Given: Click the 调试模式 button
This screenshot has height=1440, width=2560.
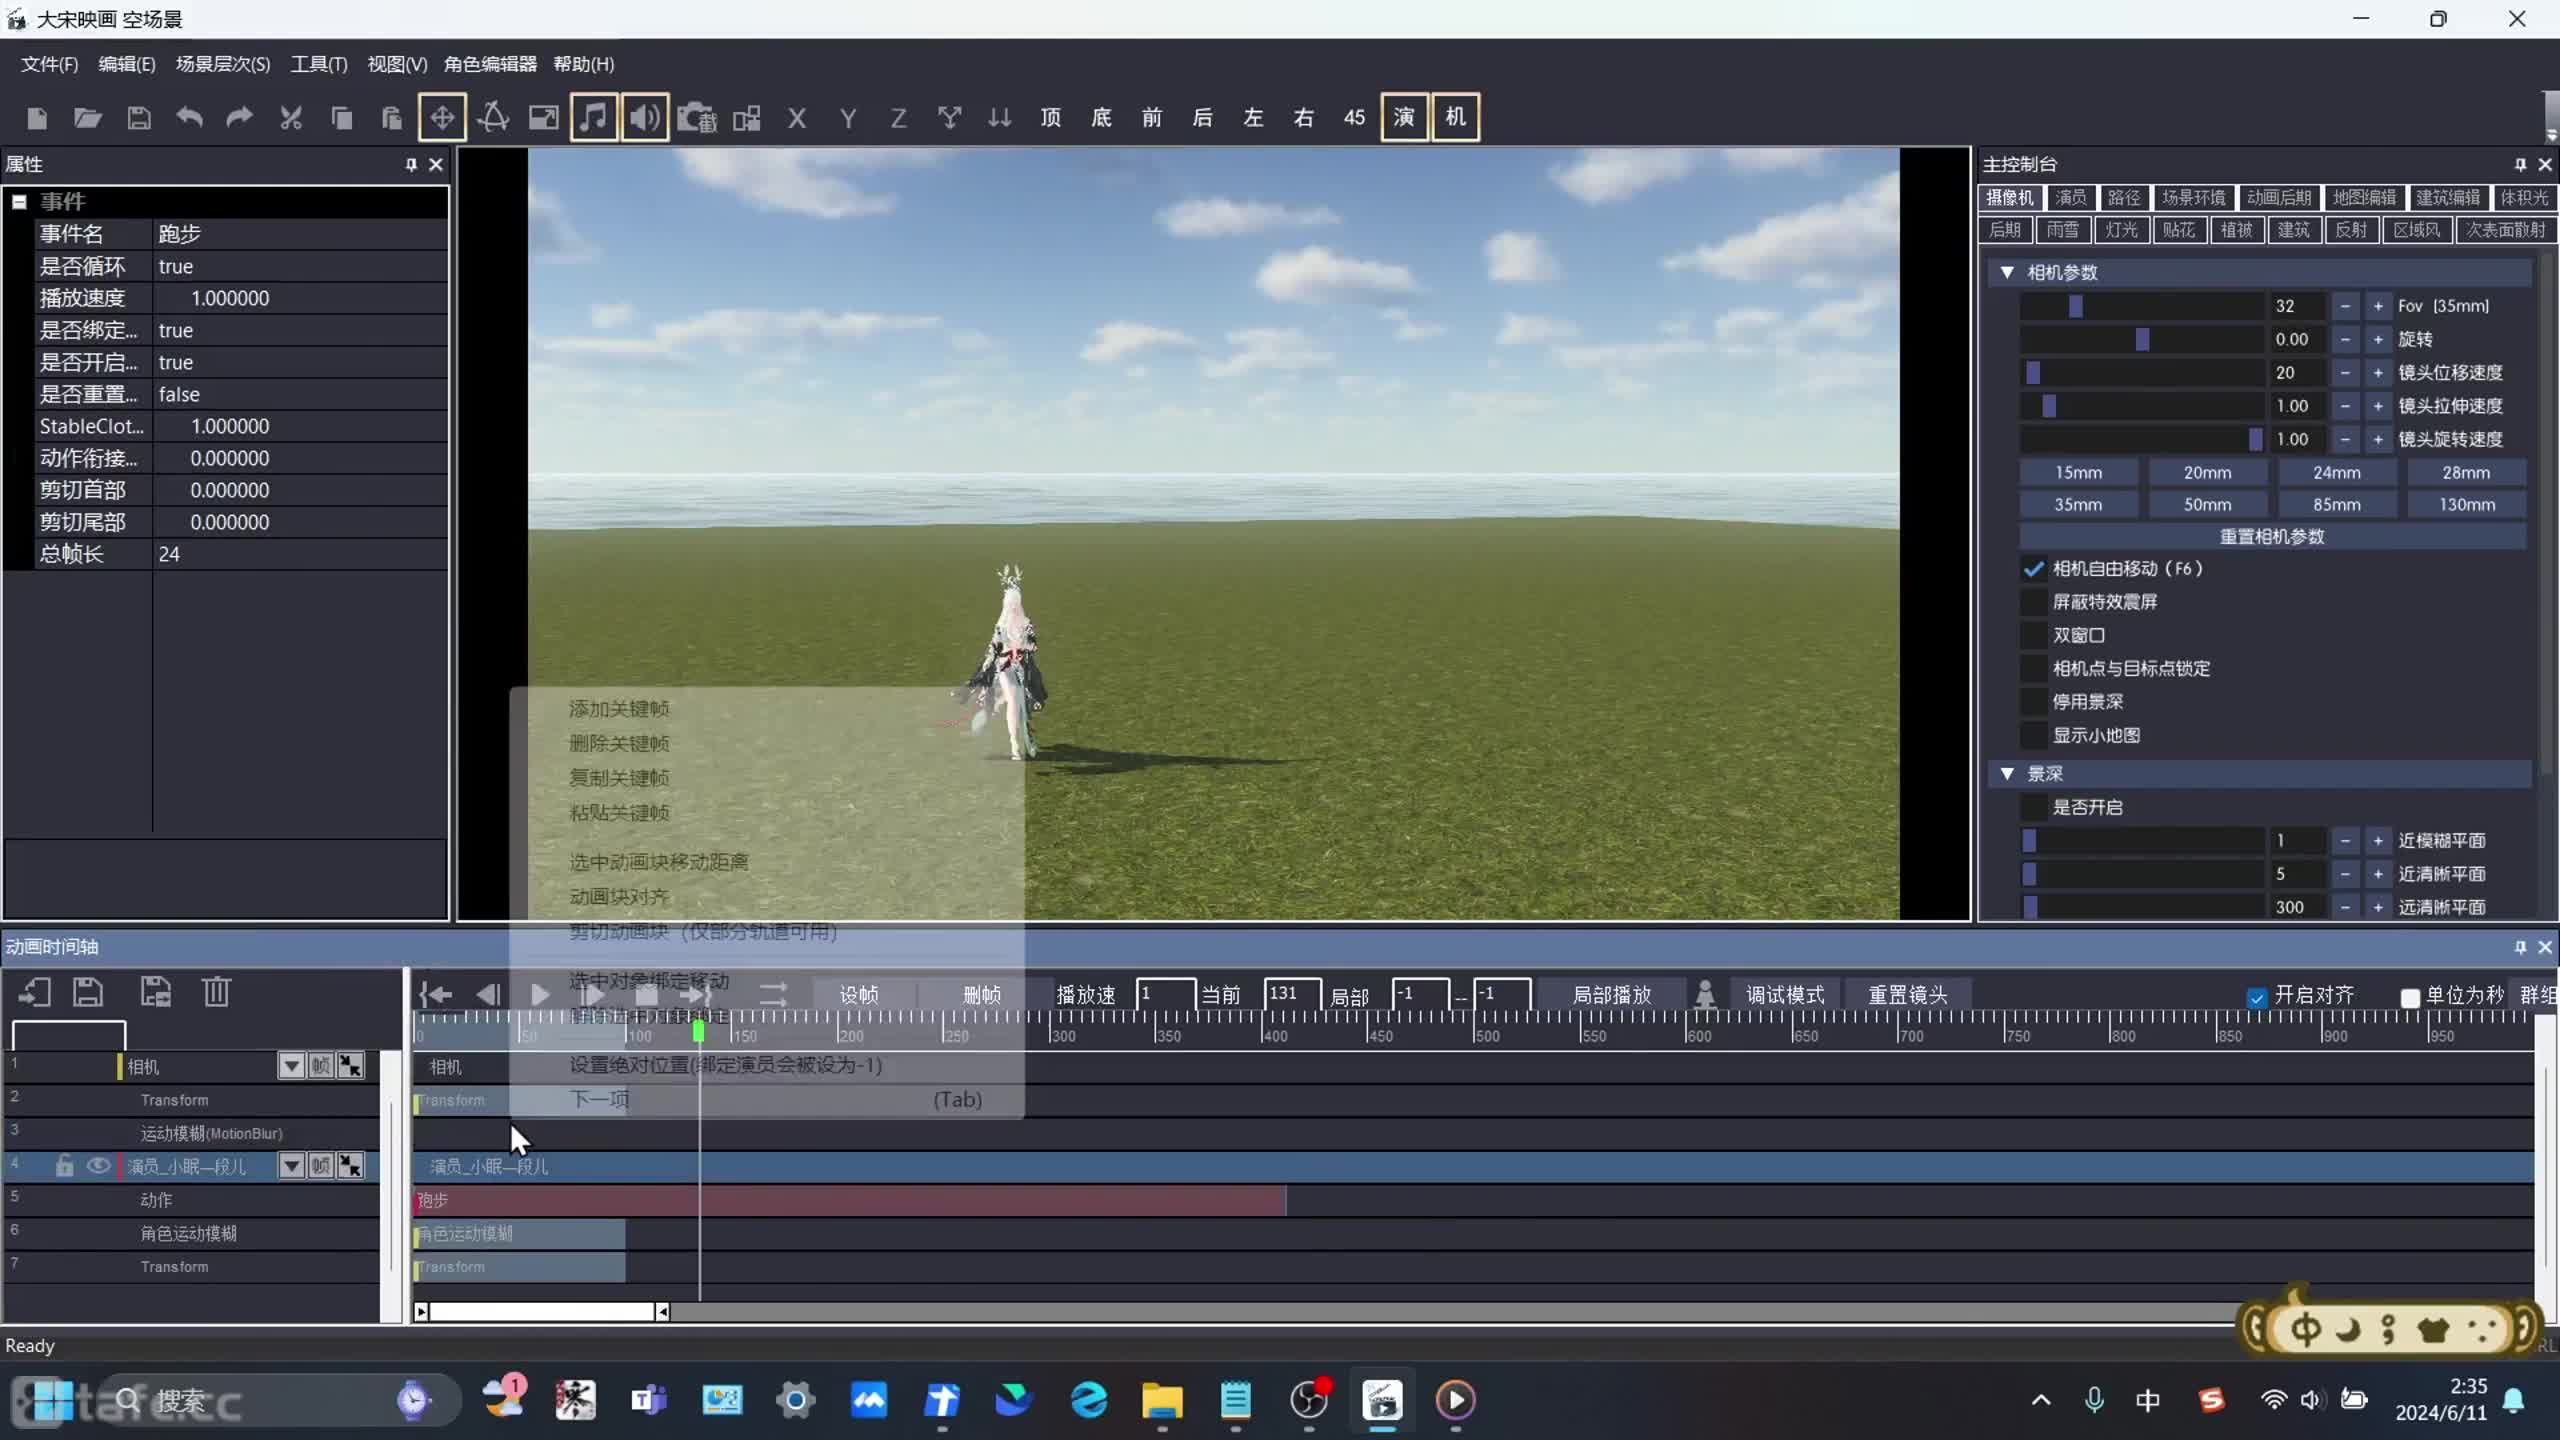Looking at the screenshot, I should 1785,995.
